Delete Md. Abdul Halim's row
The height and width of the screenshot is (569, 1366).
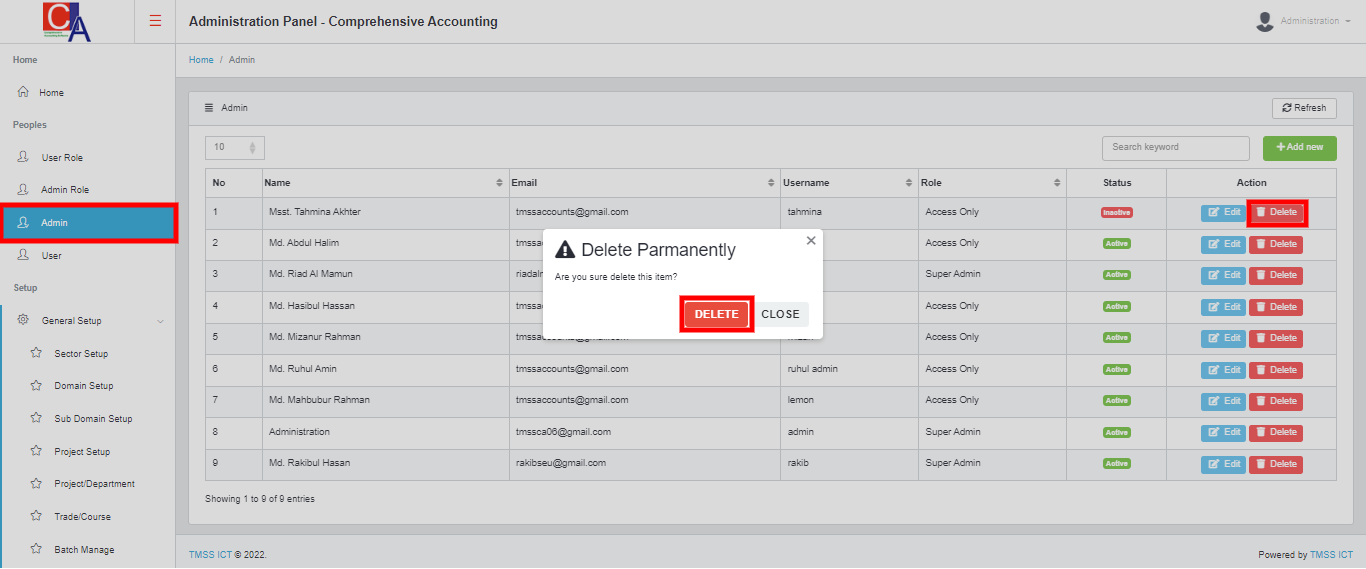tap(1276, 244)
